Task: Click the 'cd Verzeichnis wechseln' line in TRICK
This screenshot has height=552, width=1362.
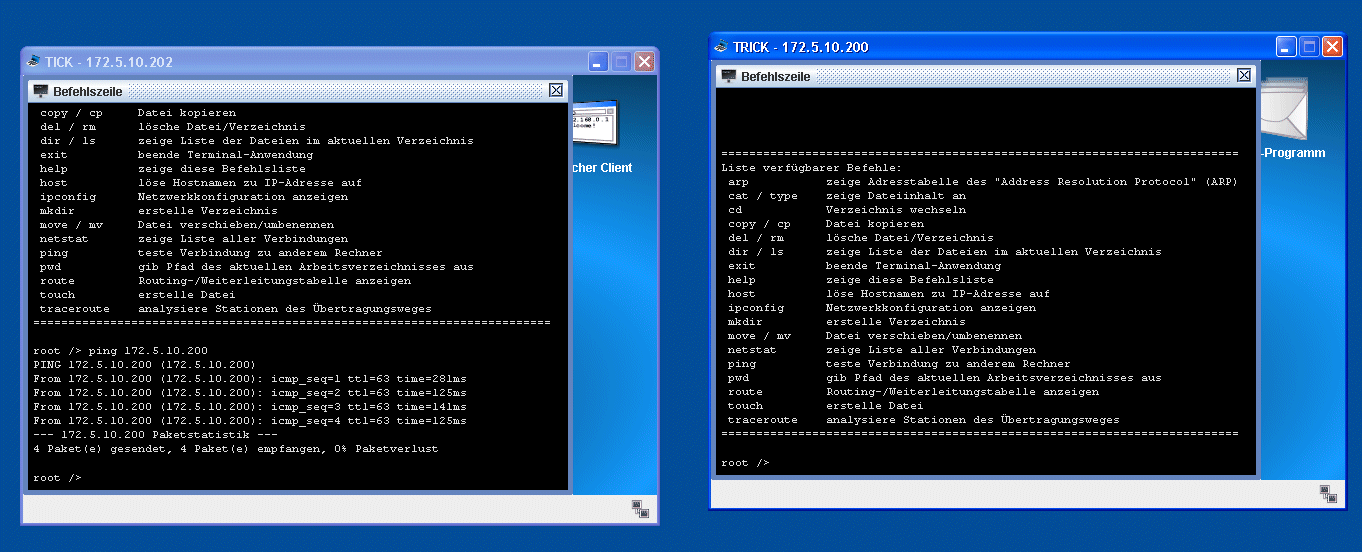Action: (x=847, y=210)
